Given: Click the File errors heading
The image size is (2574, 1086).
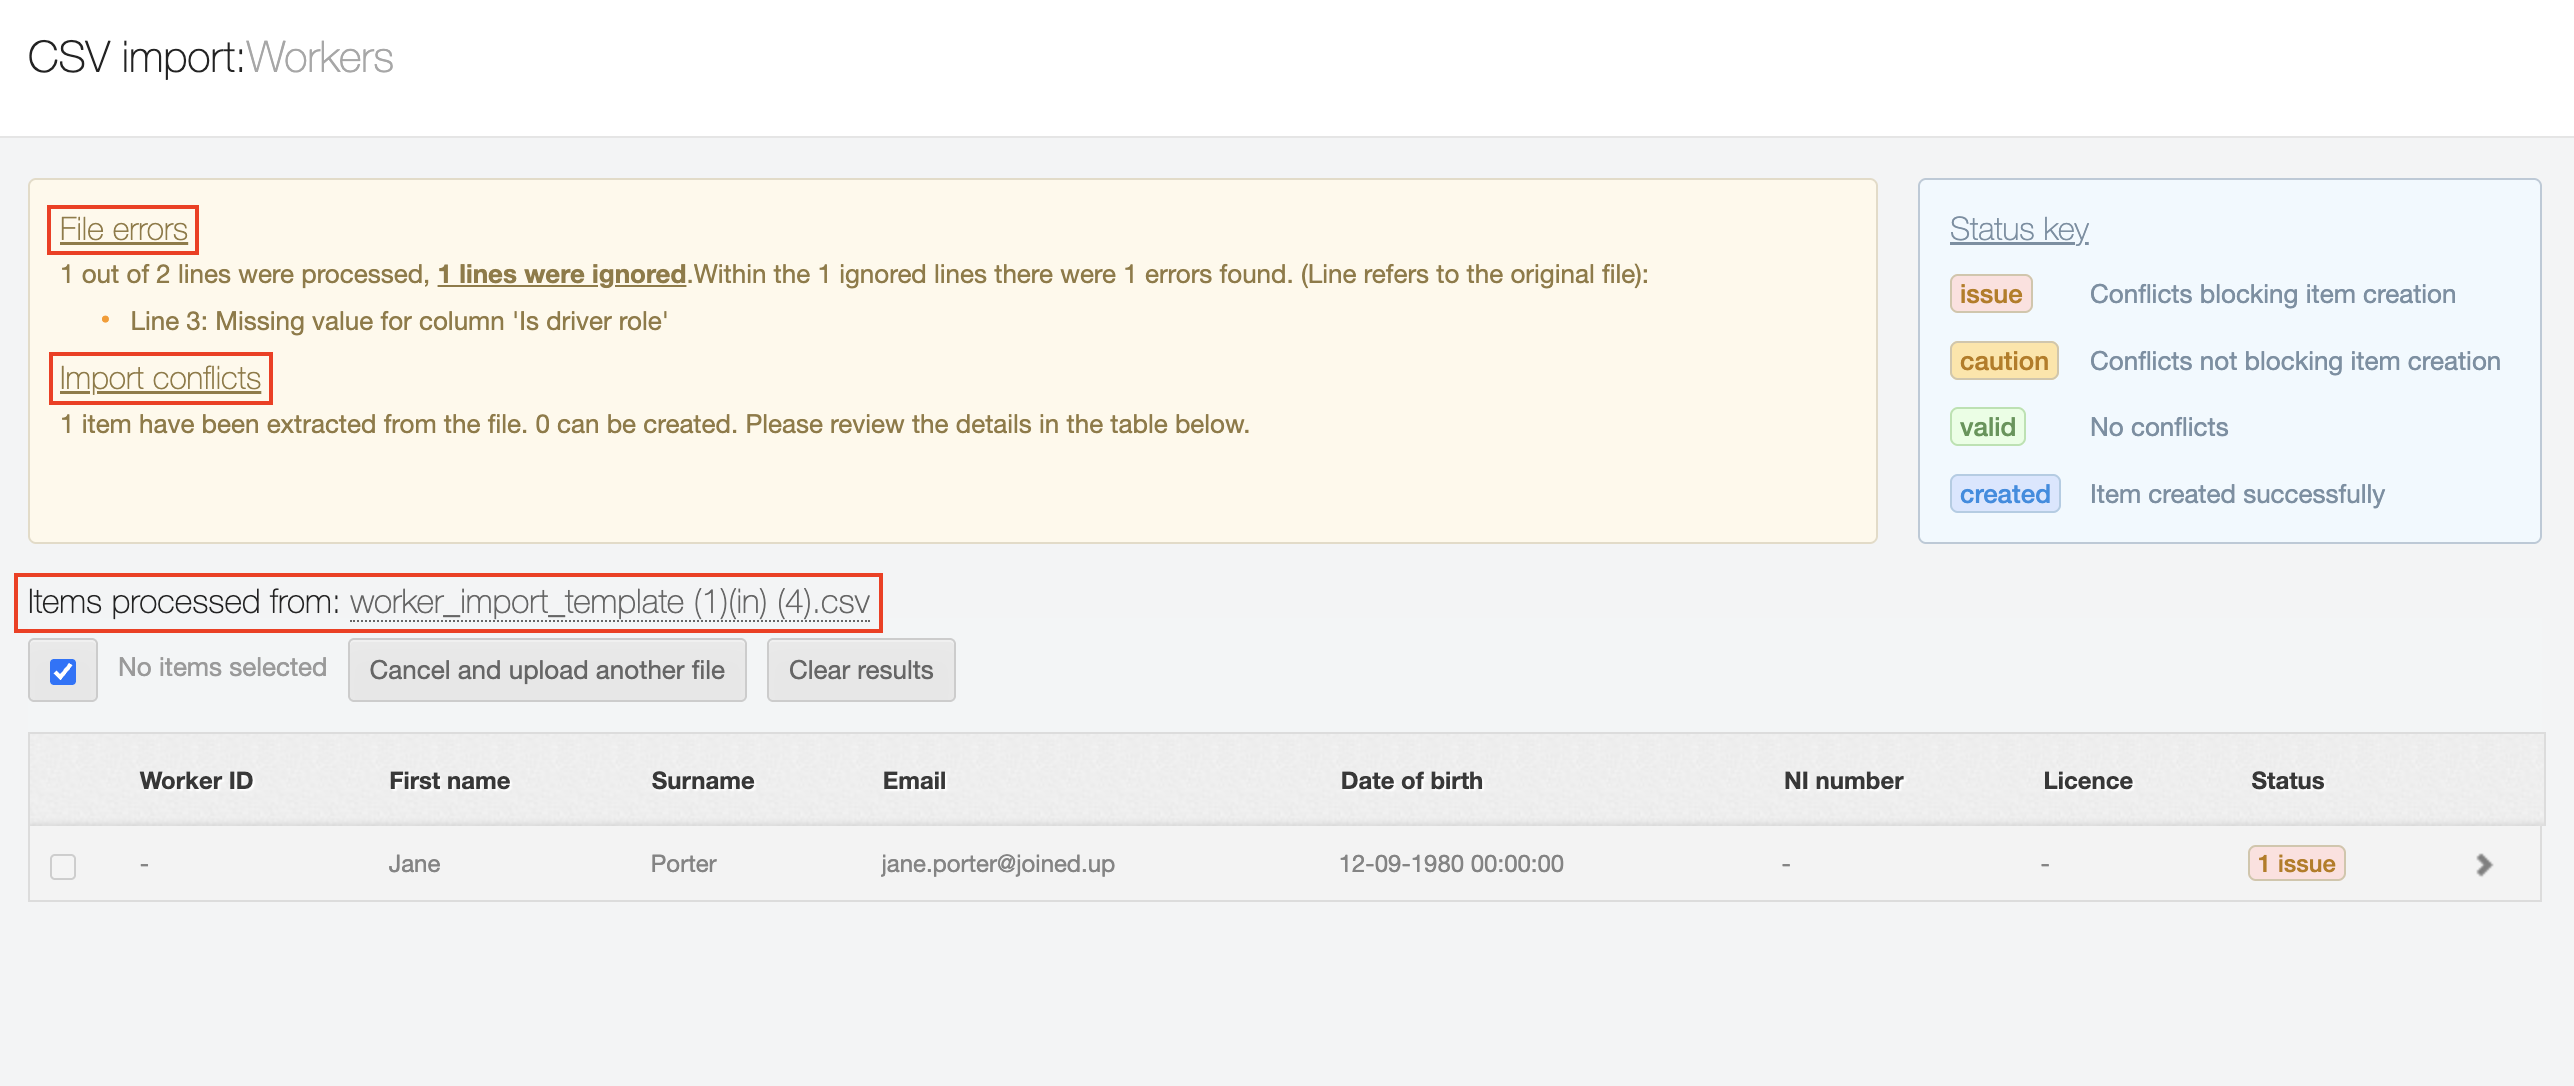Looking at the screenshot, I should coord(124,229).
